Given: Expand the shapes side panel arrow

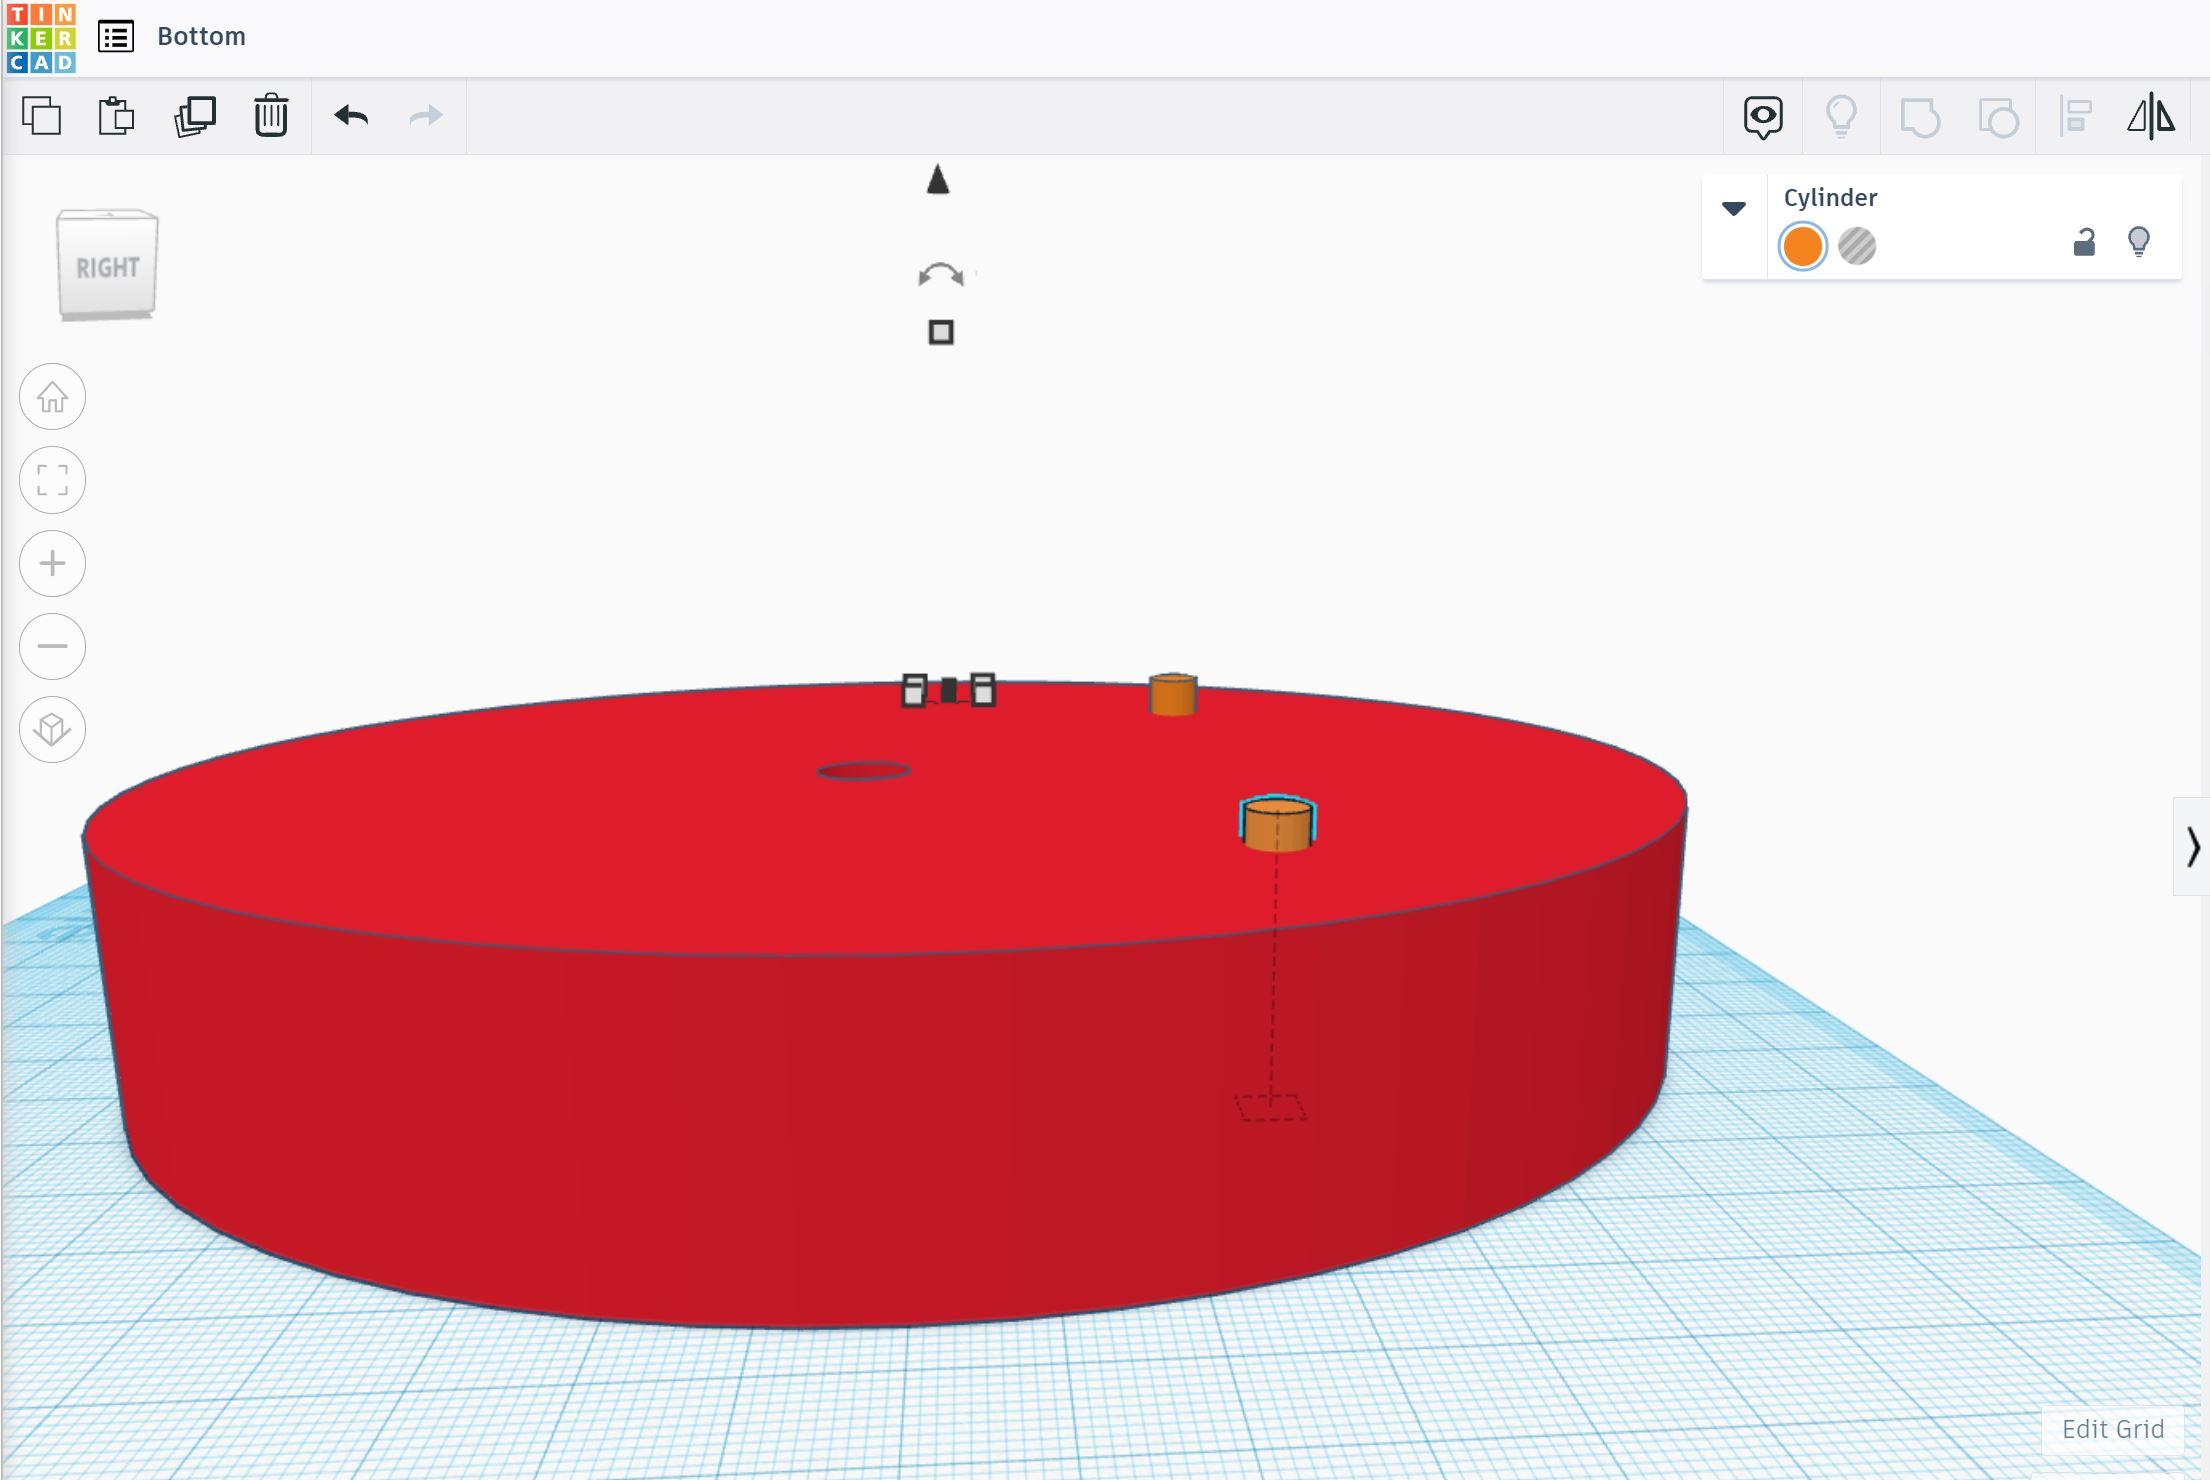Looking at the screenshot, I should point(2192,846).
